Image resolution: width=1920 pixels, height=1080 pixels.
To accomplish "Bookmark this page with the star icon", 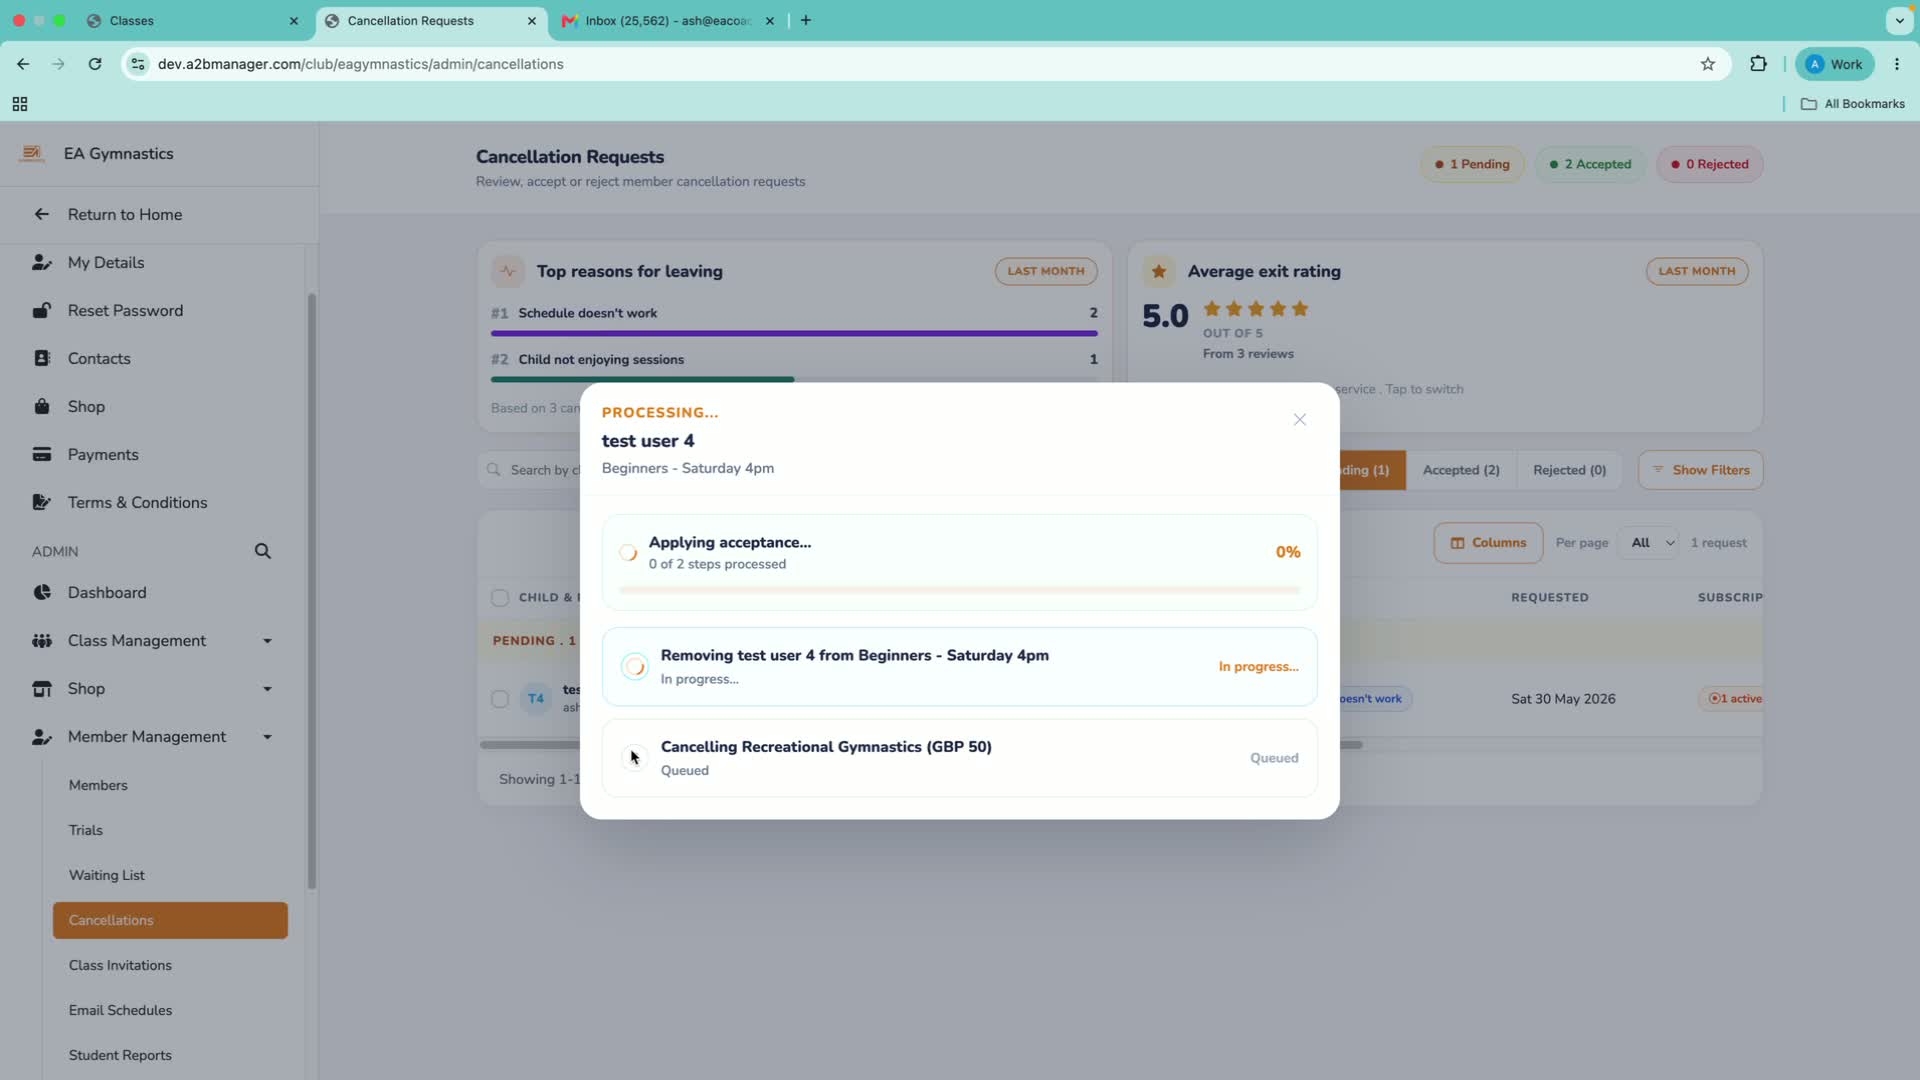I will (1708, 64).
